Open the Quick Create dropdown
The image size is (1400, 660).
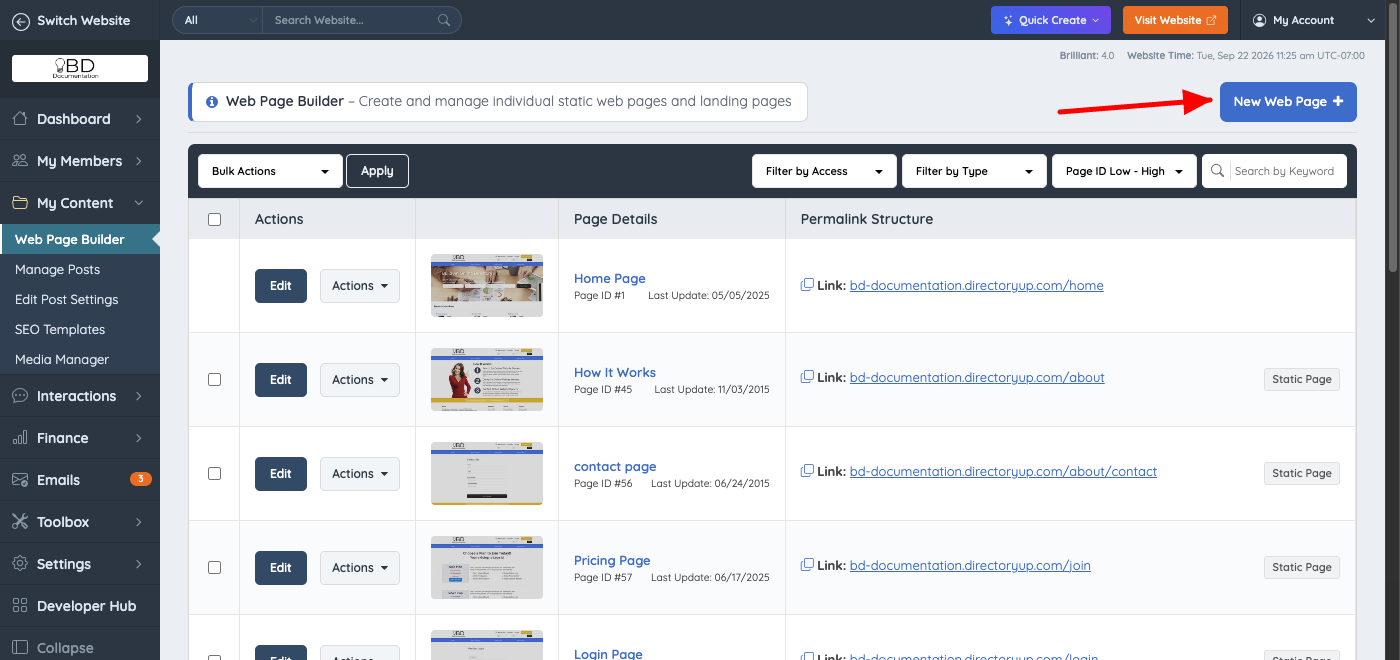(1051, 20)
